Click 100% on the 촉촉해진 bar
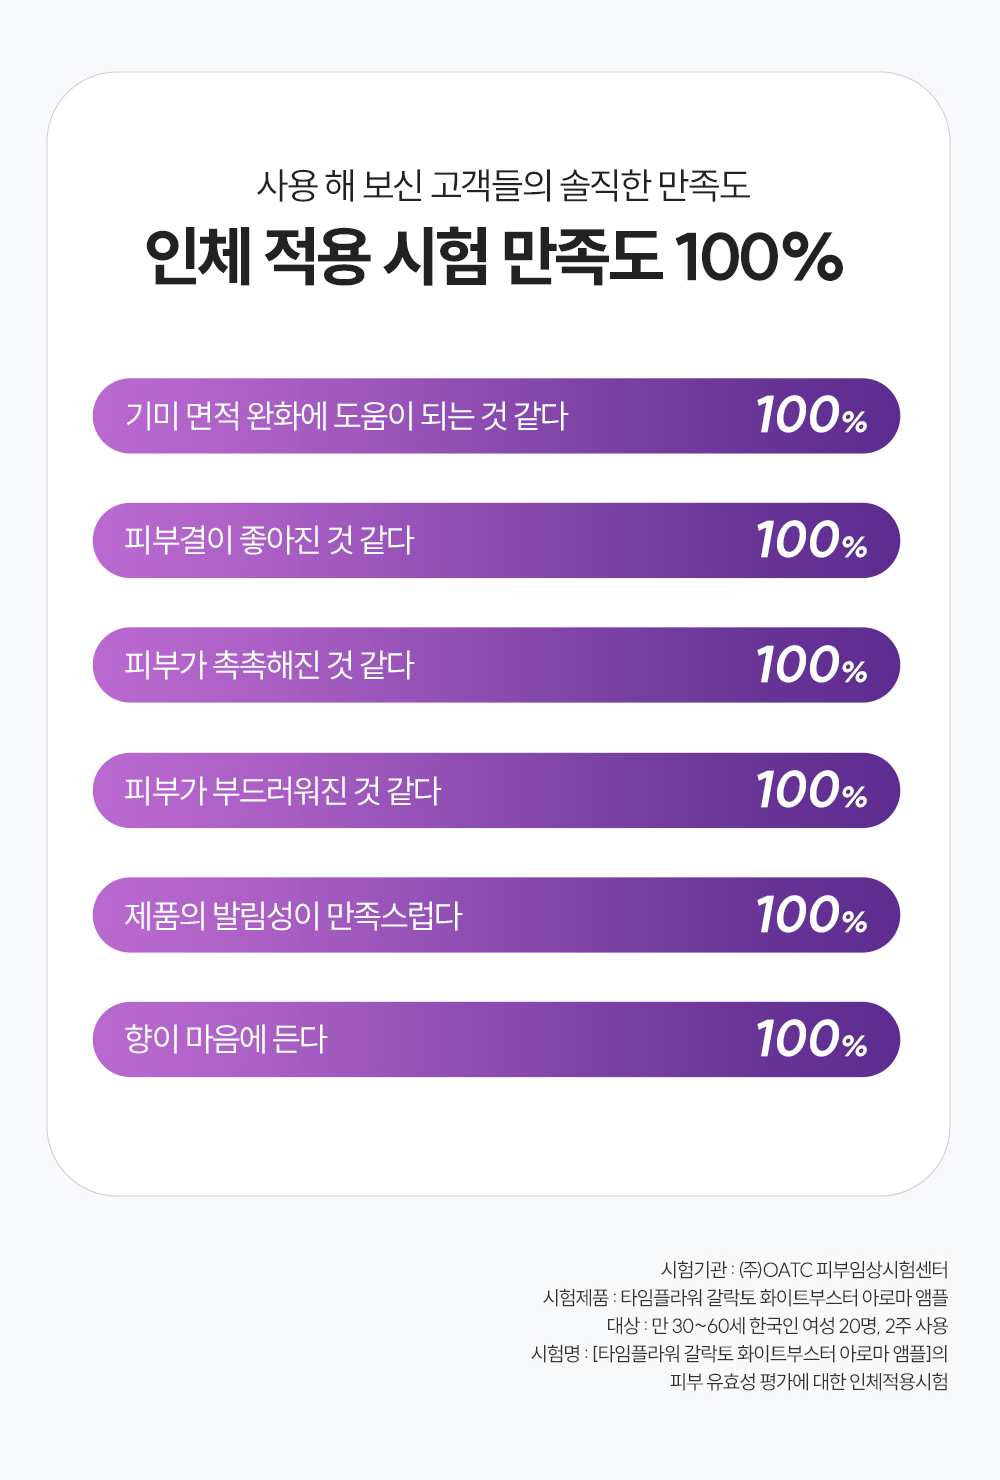Screen dimensions: 1000x1480 click(811, 665)
